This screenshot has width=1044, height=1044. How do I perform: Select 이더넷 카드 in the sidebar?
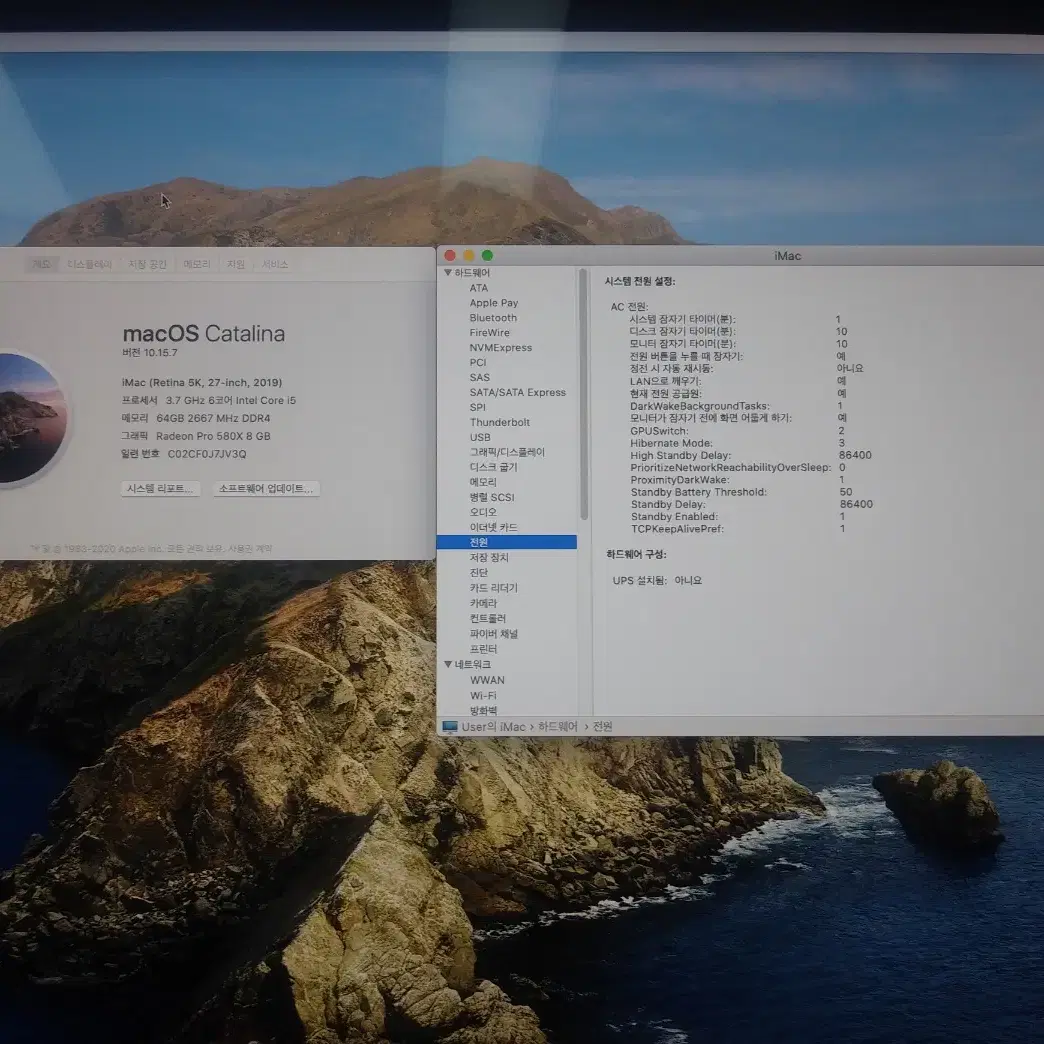pyautogui.click(x=493, y=527)
